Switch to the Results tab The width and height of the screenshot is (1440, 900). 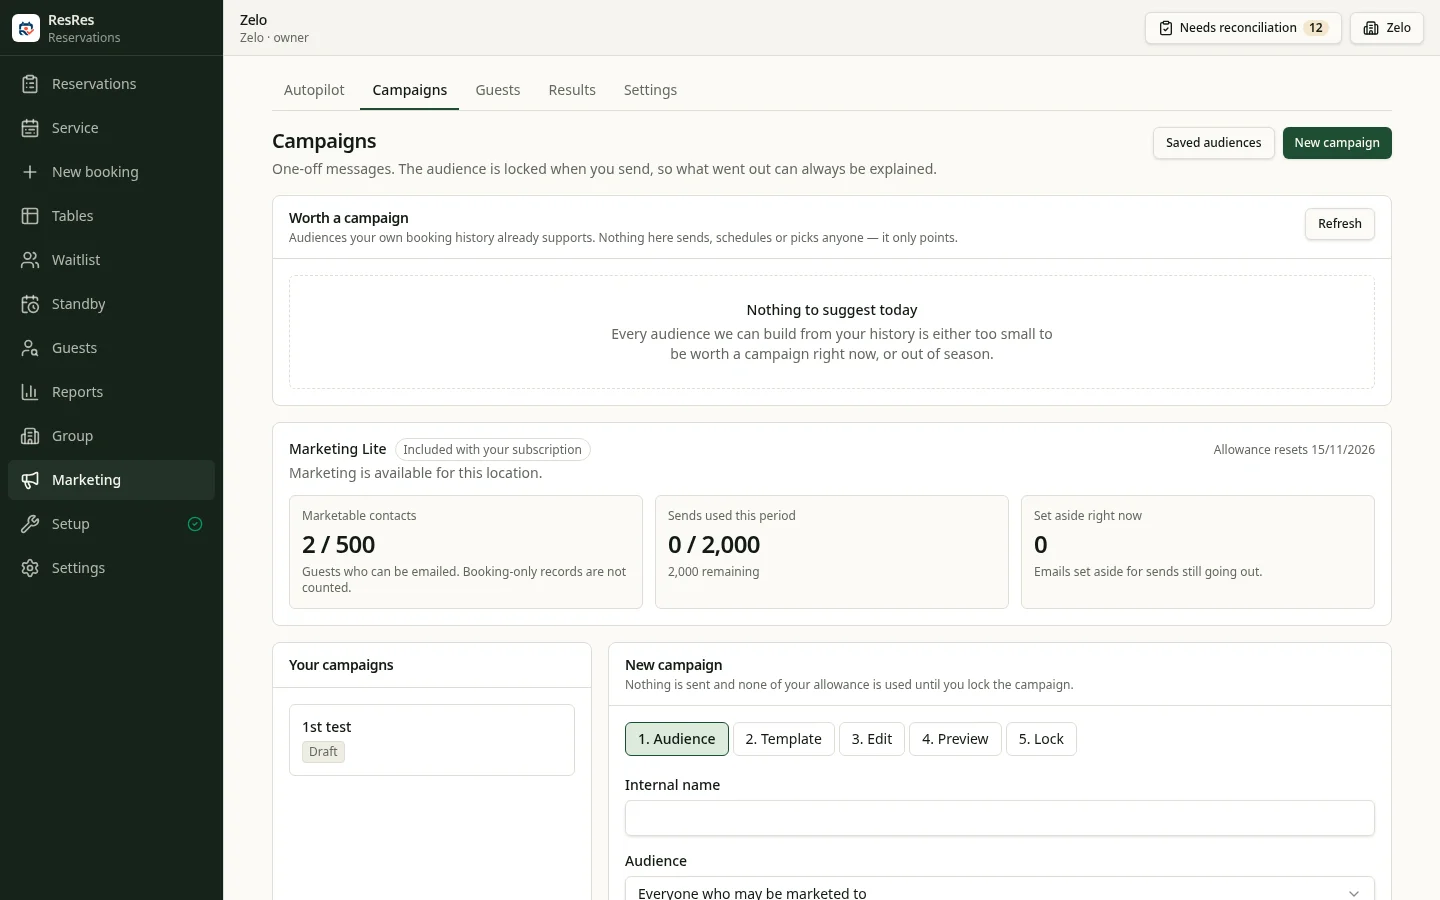point(572,90)
